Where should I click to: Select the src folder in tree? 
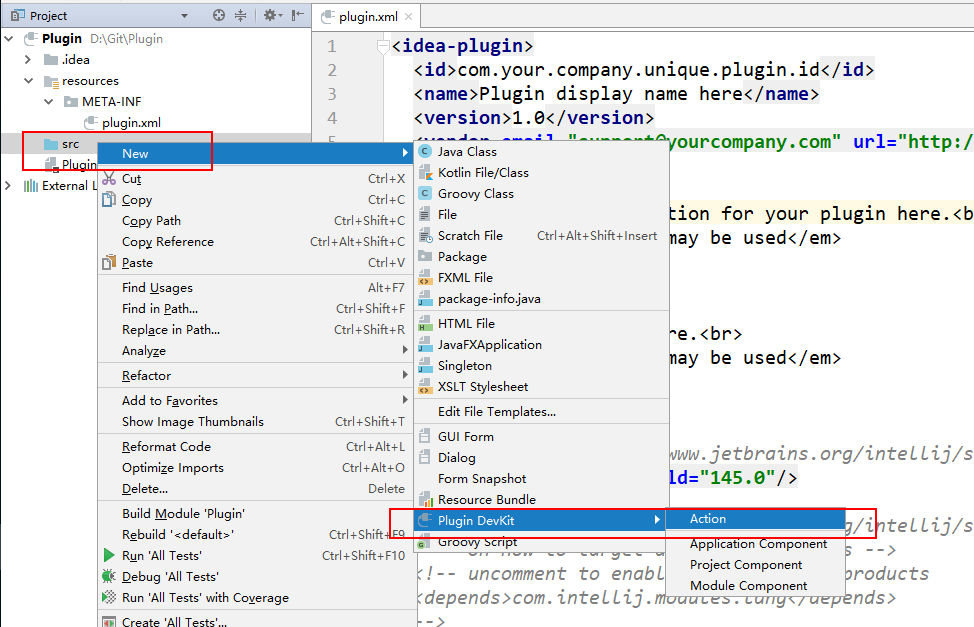[x=70, y=144]
